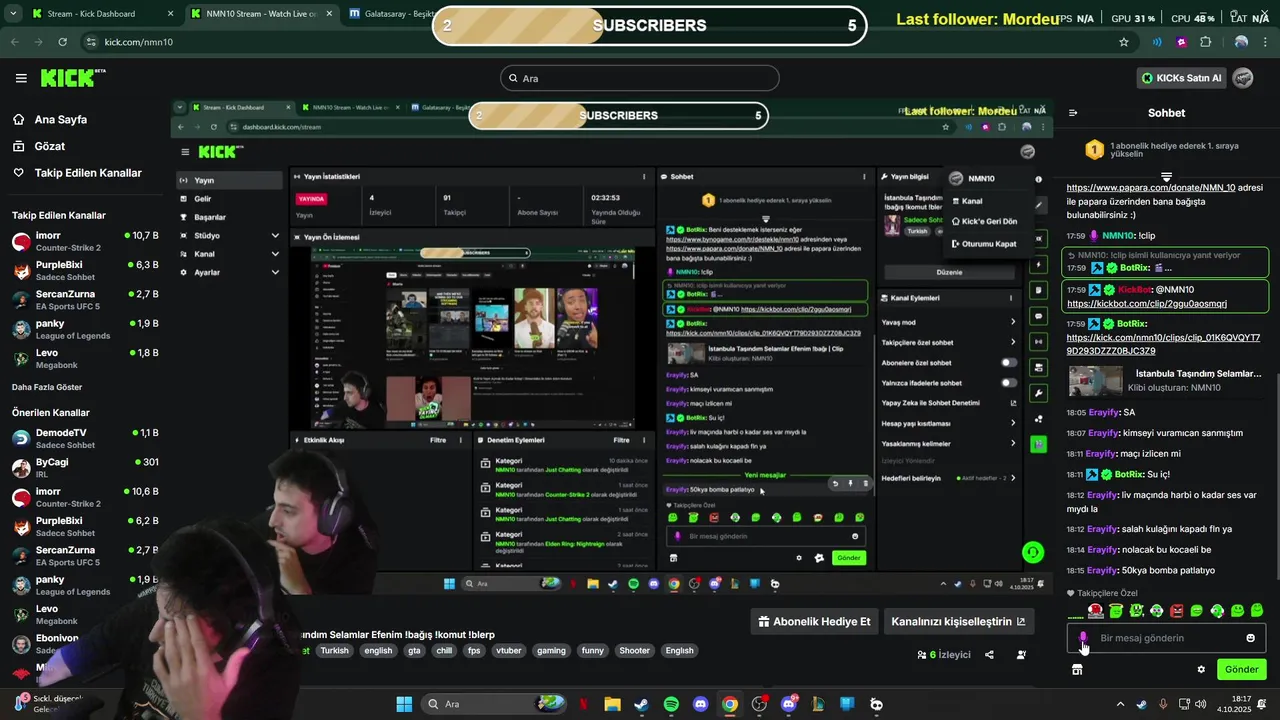1280x720 pixels.
Task: Open the volume icon in the system tray
Action: tap(1199, 704)
